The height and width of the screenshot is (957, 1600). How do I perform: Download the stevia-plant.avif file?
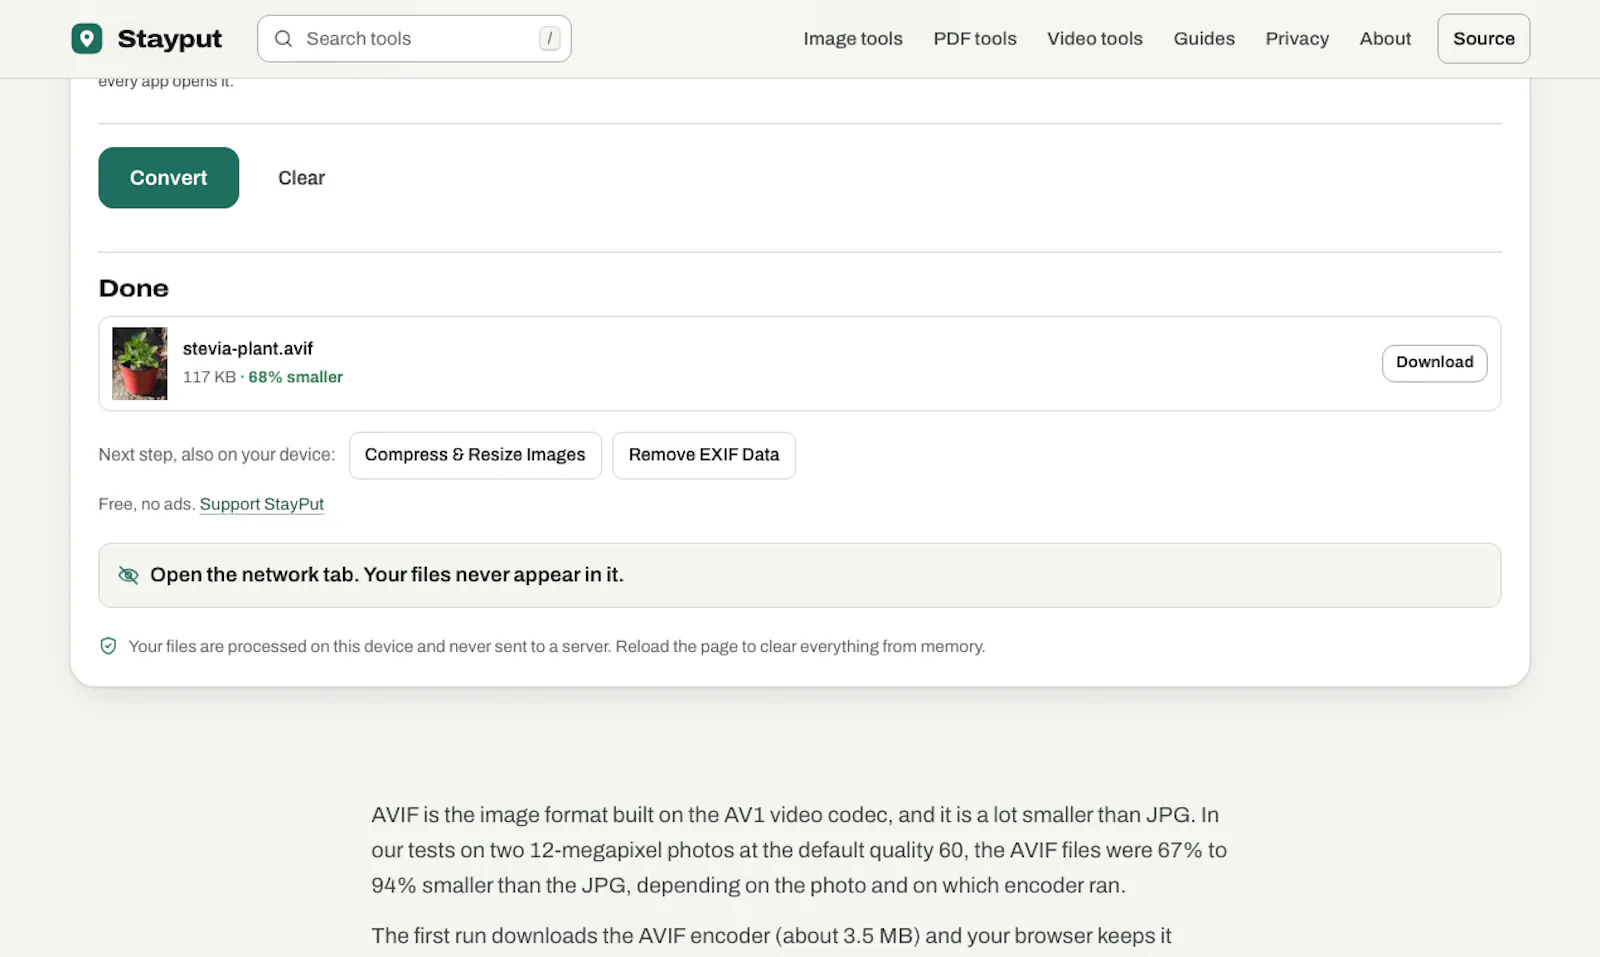[x=1434, y=363]
